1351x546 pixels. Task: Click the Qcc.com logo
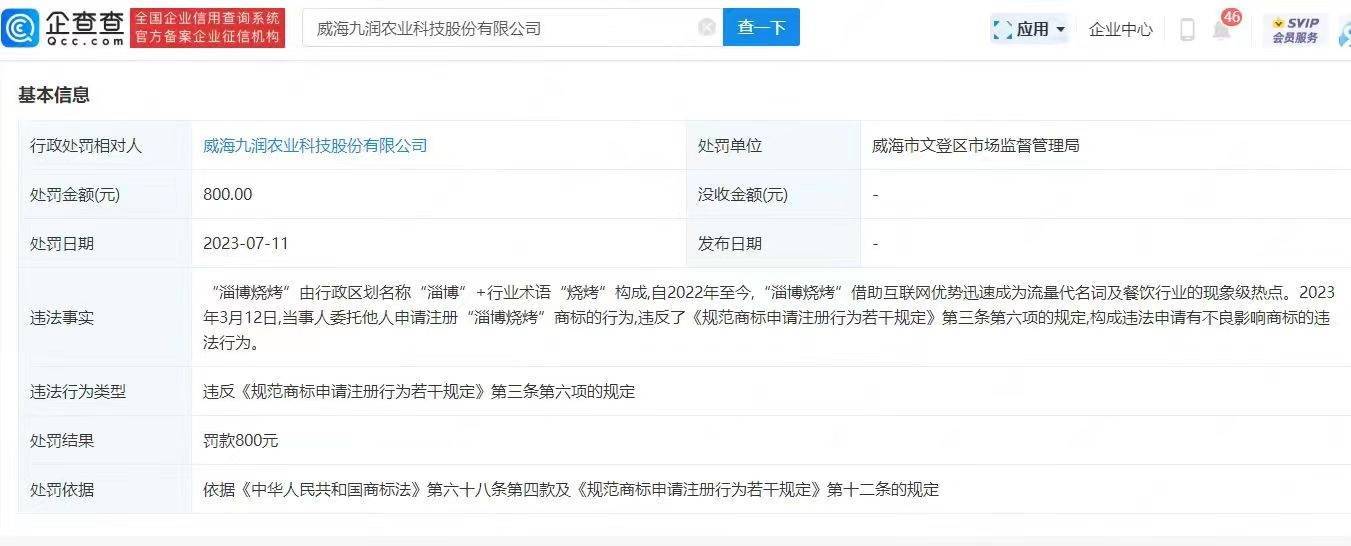pos(63,28)
